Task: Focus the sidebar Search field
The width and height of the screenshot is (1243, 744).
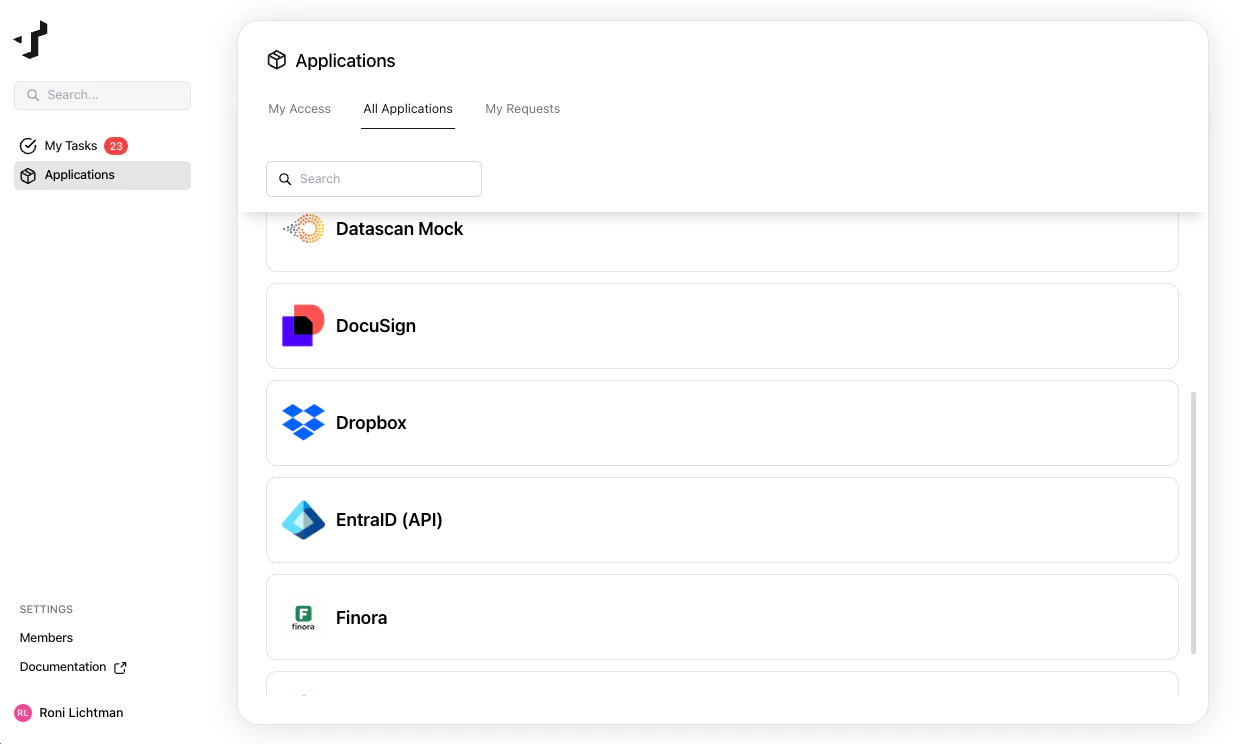Action: [102, 95]
